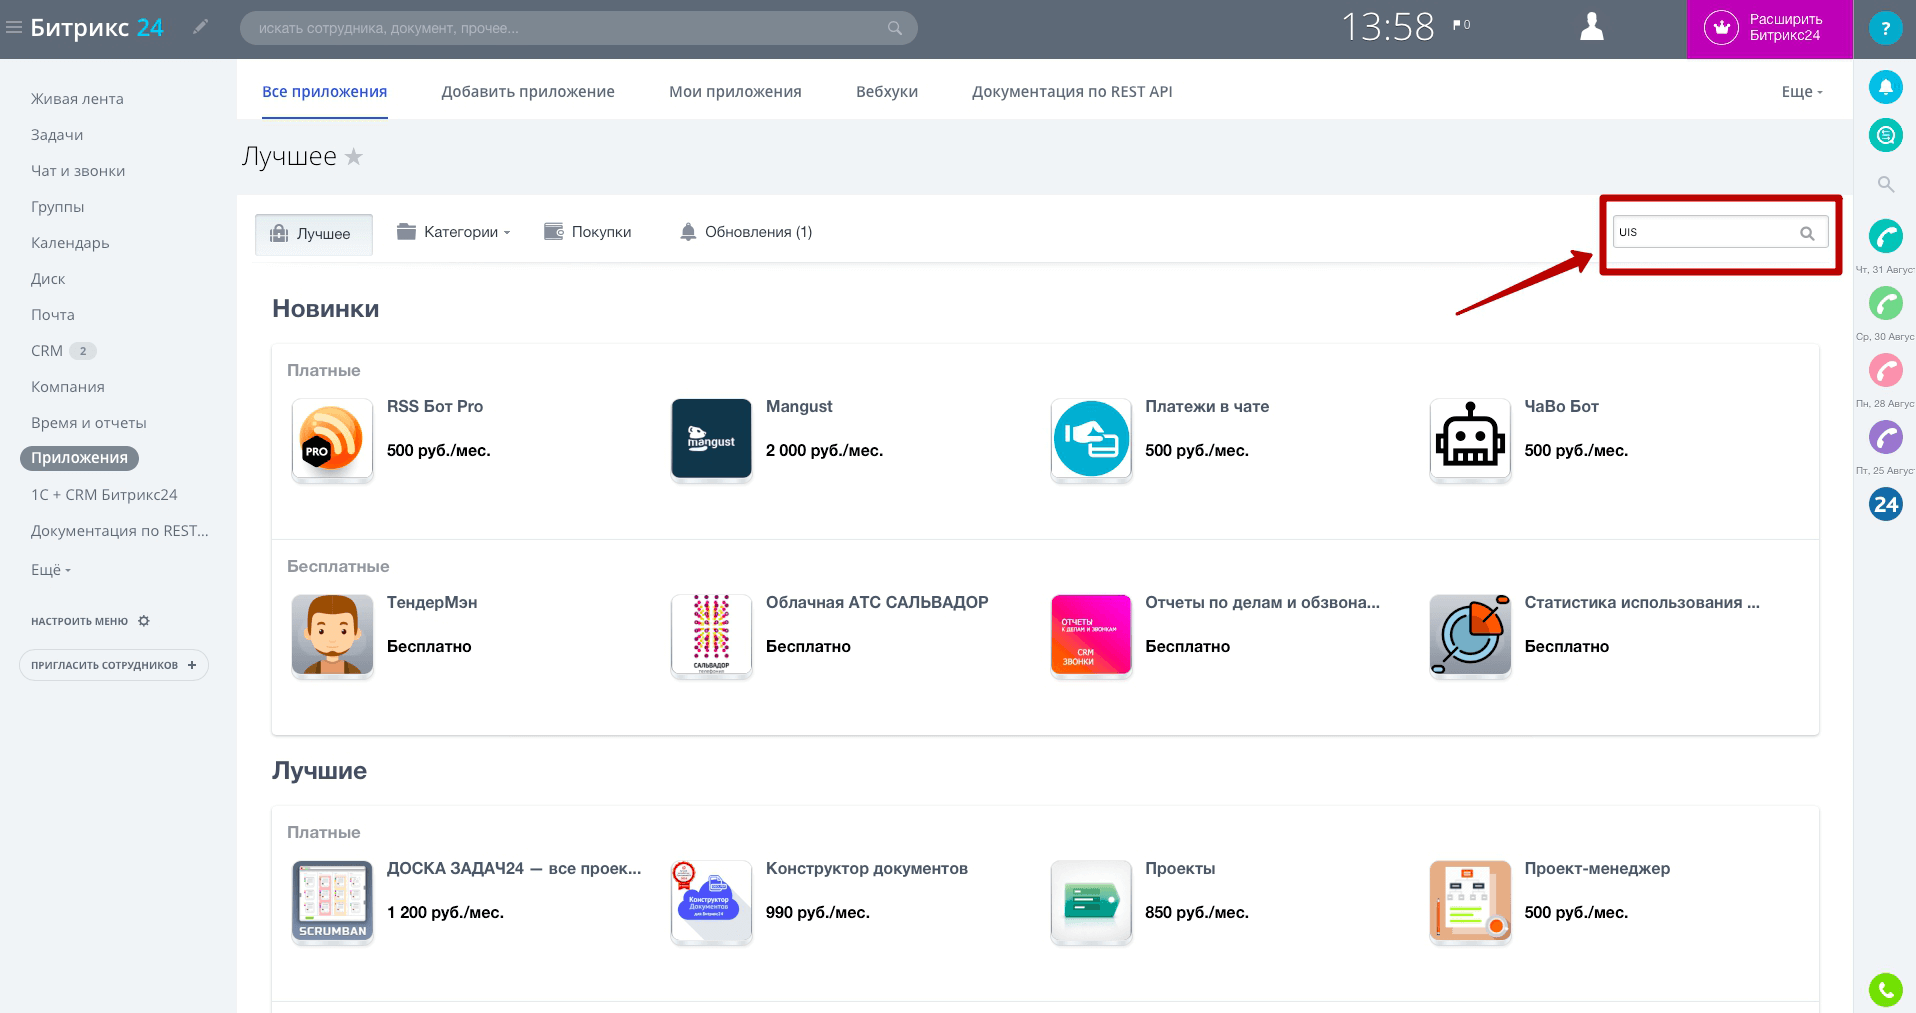1916x1013 pixels.
Task: Open the ЧаВо Бот robot icon
Action: (x=1470, y=439)
